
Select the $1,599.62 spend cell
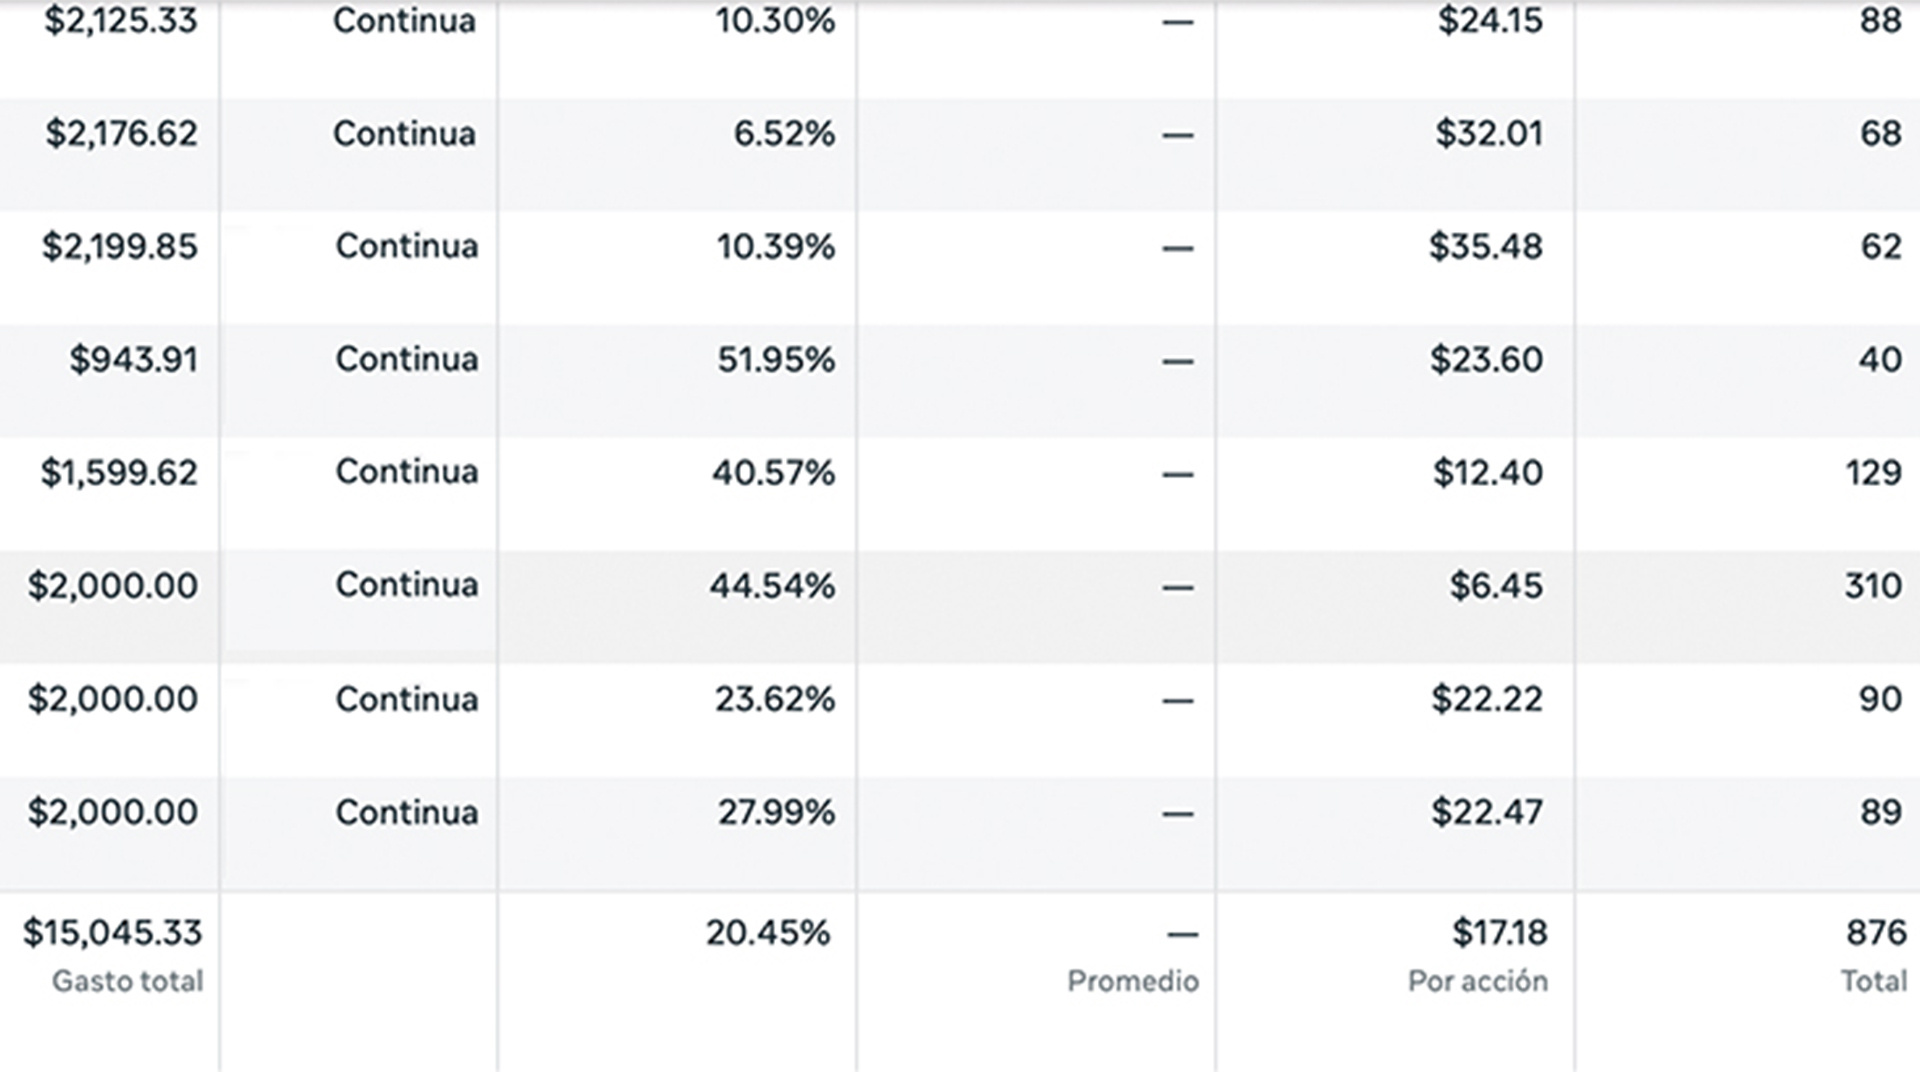point(119,473)
